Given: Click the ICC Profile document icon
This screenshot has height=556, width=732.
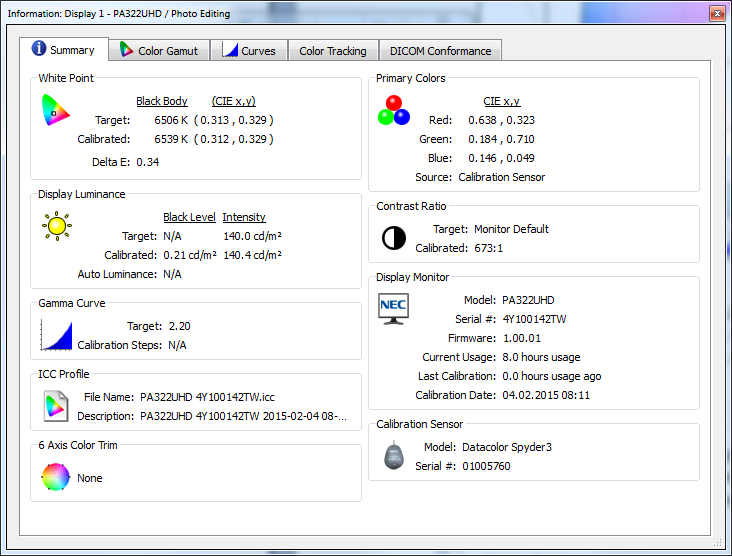Looking at the screenshot, I should [x=56, y=406].
